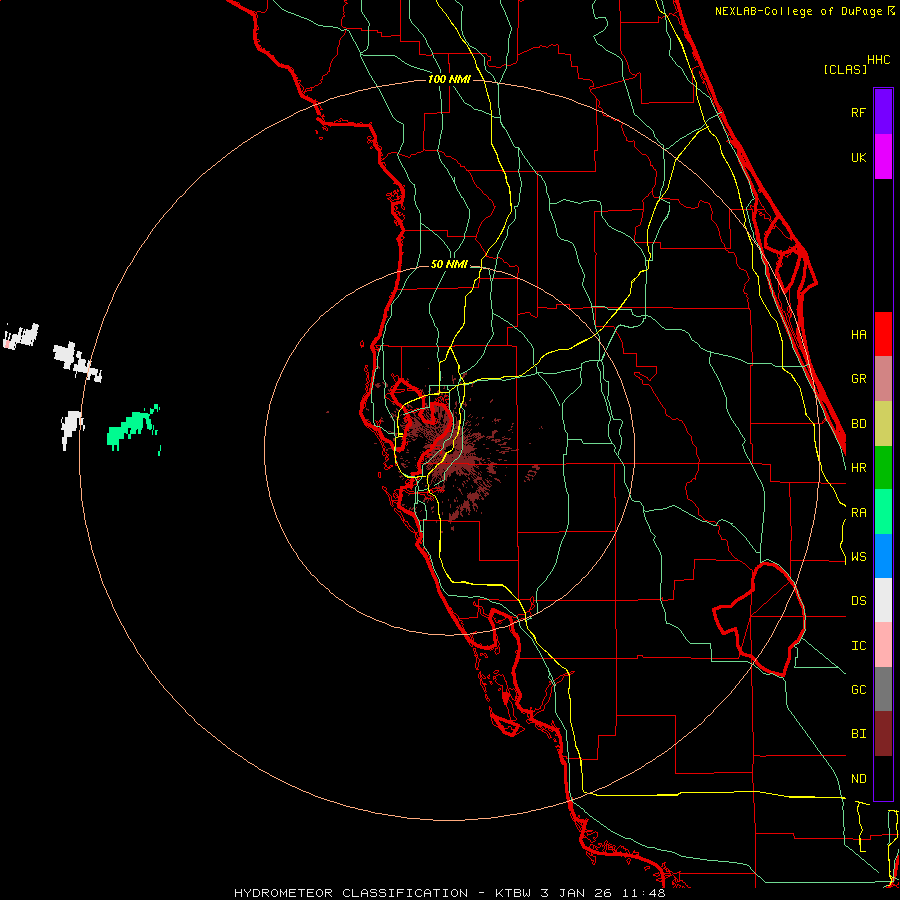900x900 pixels.
Task: Click the WS legend label
Action: 858,557
